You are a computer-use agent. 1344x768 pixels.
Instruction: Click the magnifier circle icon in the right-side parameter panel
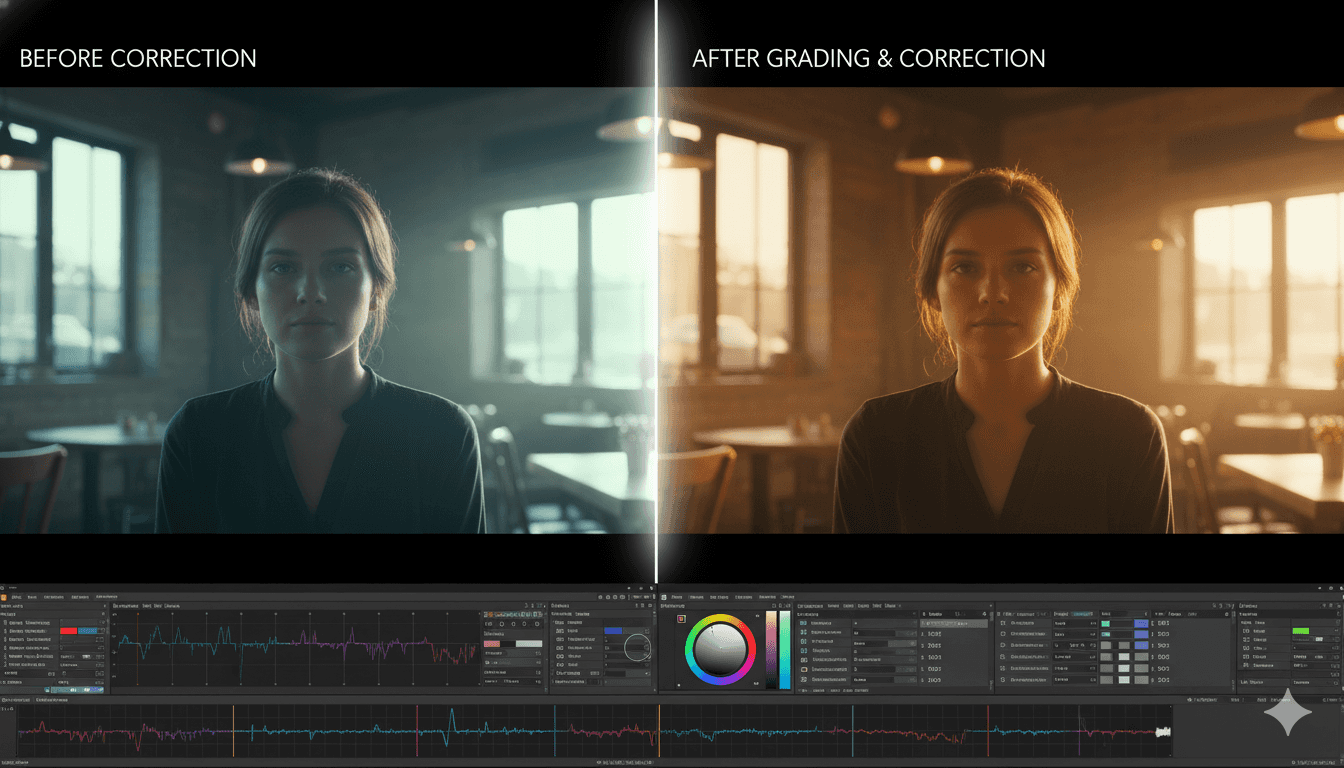tap(637, 647)
